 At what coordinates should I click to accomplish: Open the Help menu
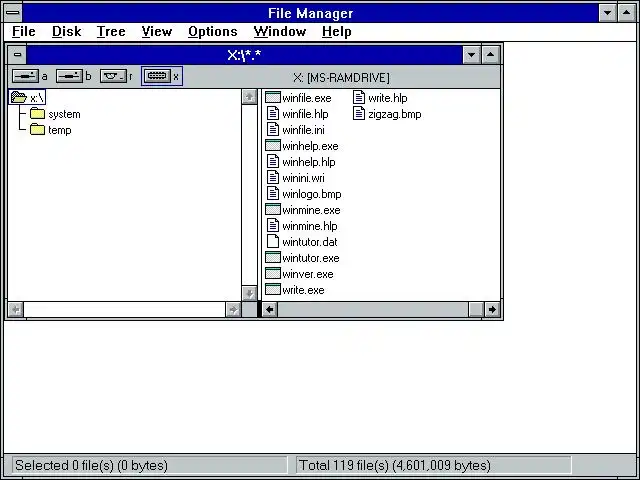pos(337,31)
